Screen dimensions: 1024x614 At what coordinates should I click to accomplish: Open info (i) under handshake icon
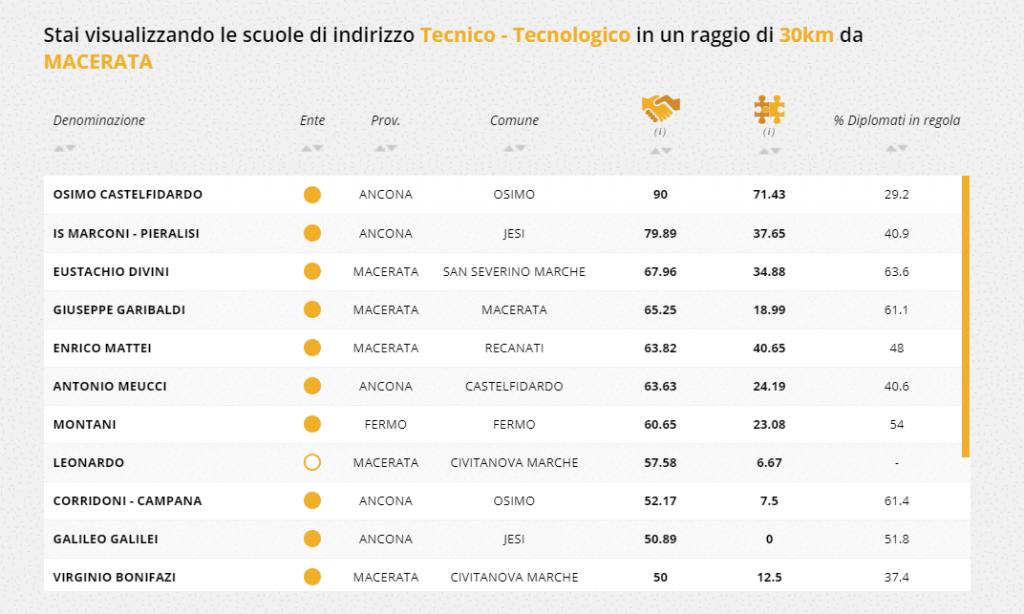point(660,131)
